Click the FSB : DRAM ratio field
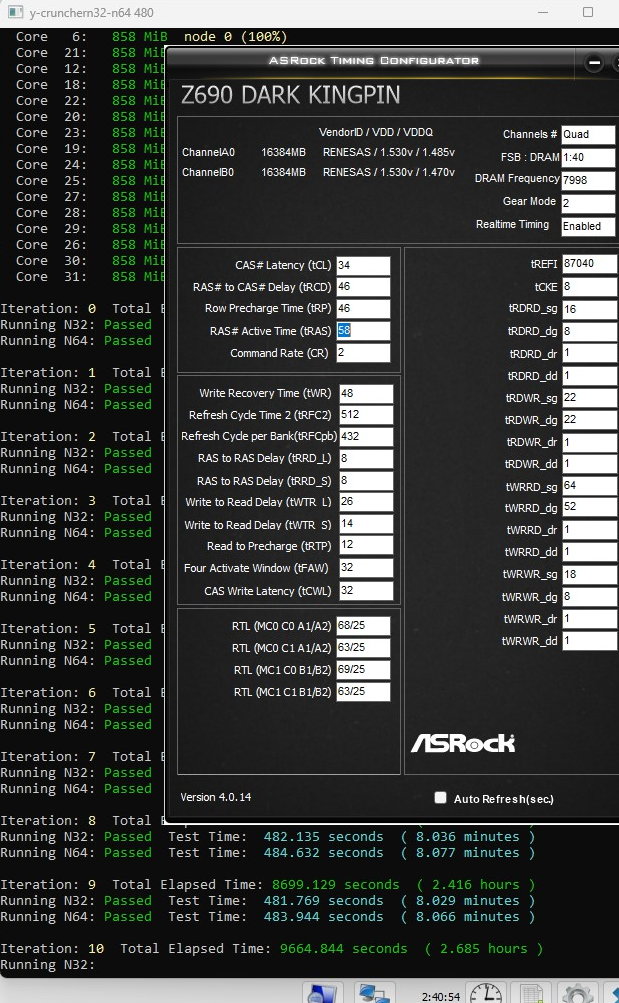619x1003 pixels. tap(588, 157)
